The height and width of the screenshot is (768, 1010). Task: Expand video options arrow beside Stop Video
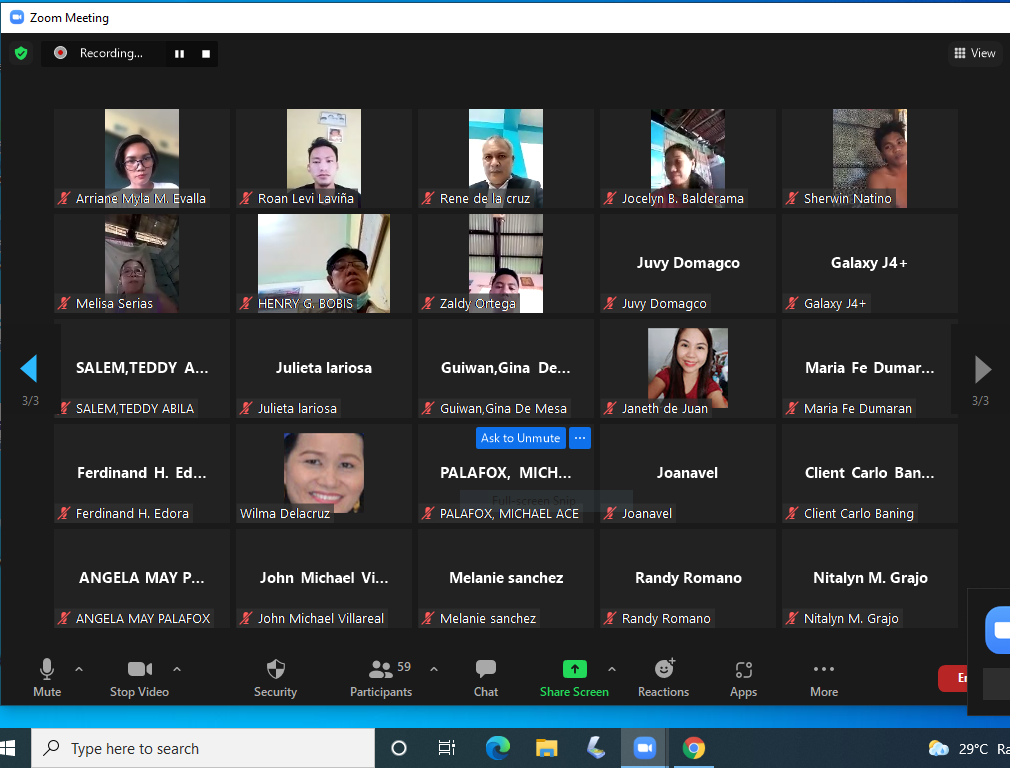[x=177, y=669]
